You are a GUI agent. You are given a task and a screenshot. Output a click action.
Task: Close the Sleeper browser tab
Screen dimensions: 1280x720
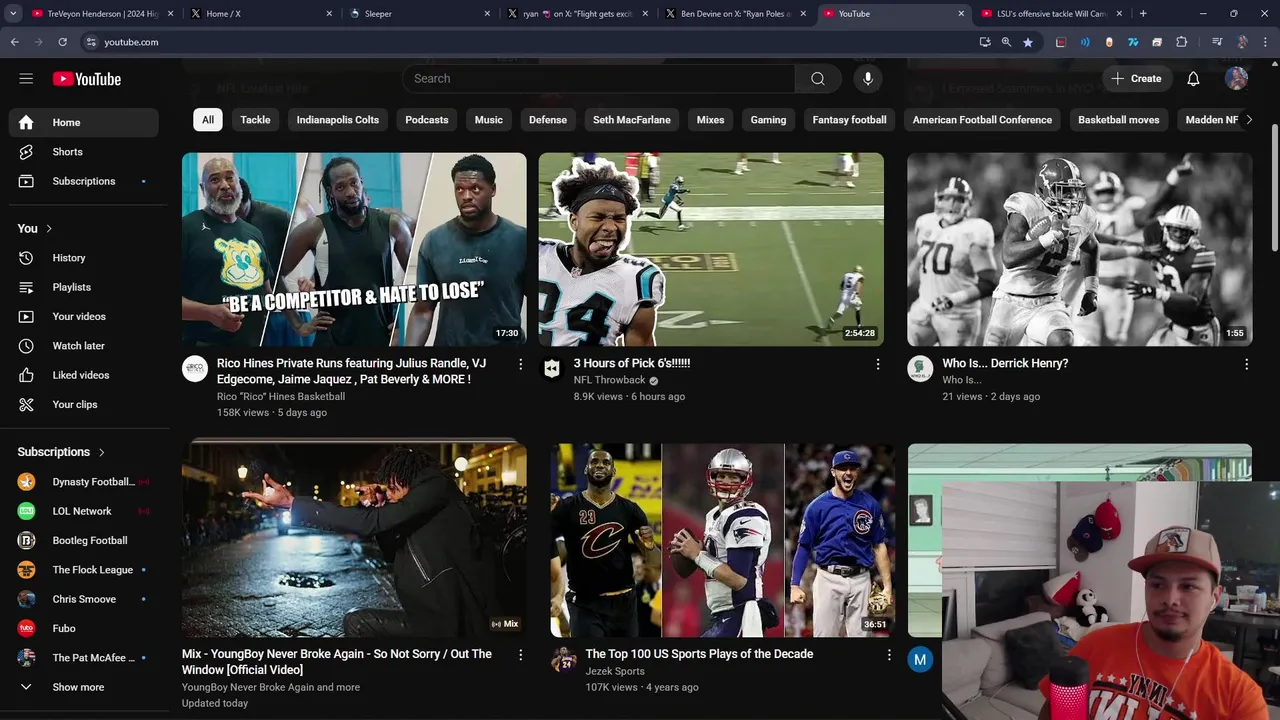coord(487,14)
